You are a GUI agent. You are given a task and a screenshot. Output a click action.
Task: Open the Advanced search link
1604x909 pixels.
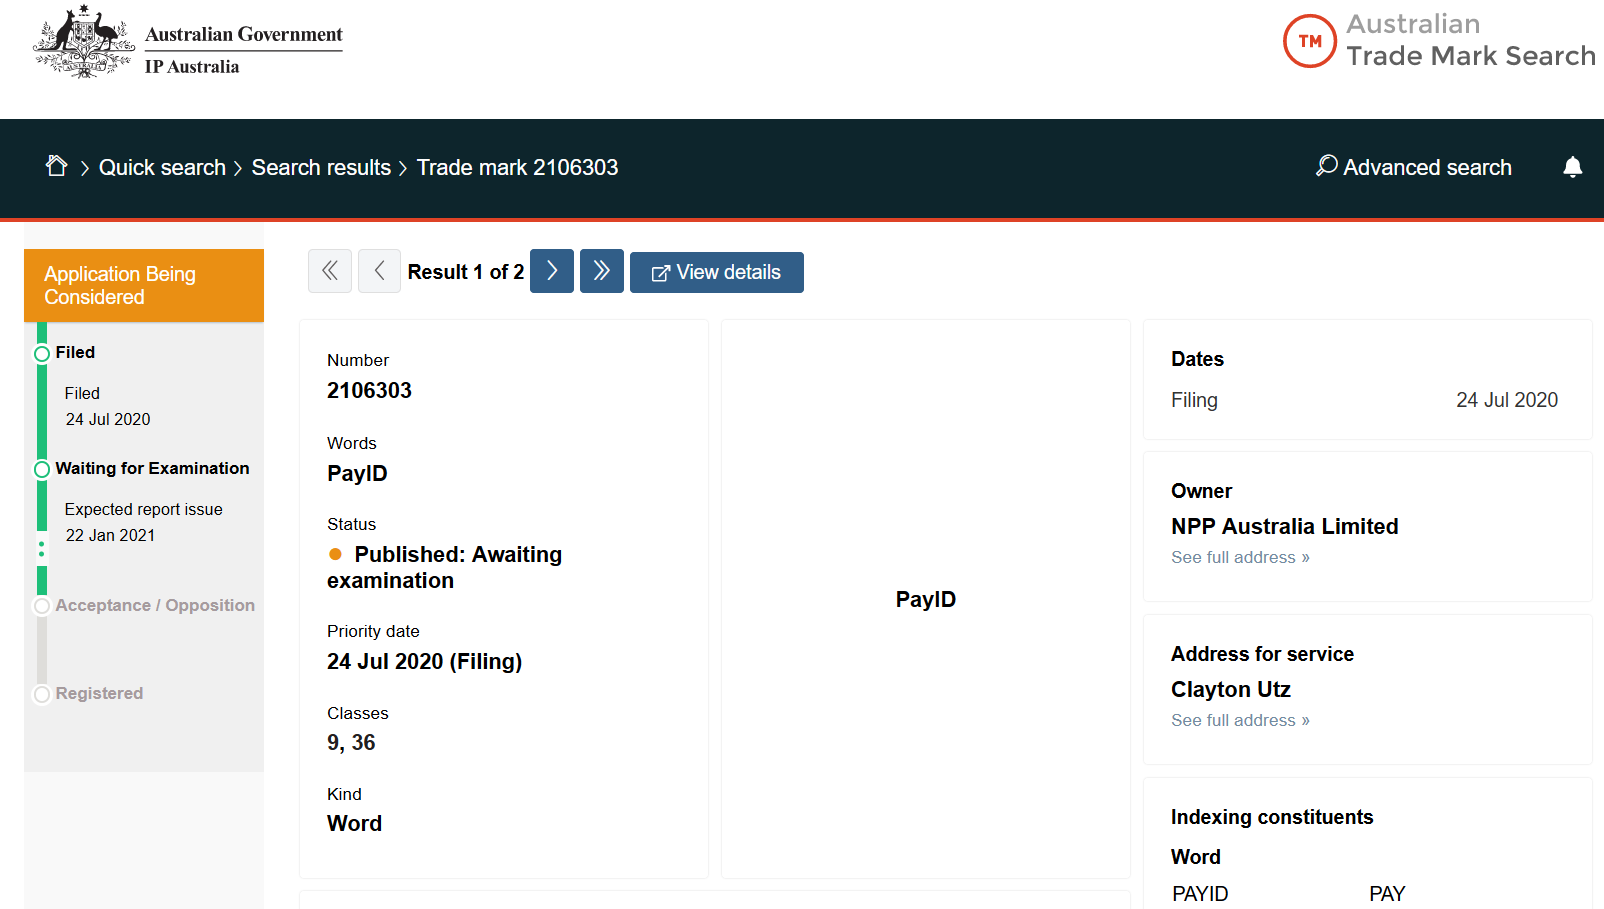click(1414, 167)
